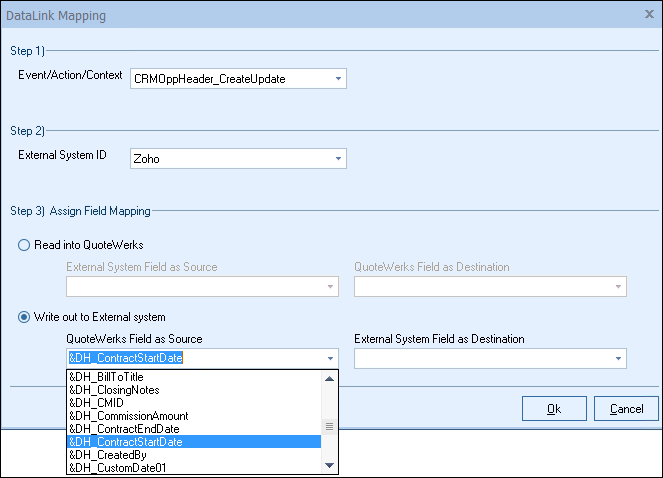
Task: Collapse the QuoteWerks Field as Source dropdown
Action: 330,358
